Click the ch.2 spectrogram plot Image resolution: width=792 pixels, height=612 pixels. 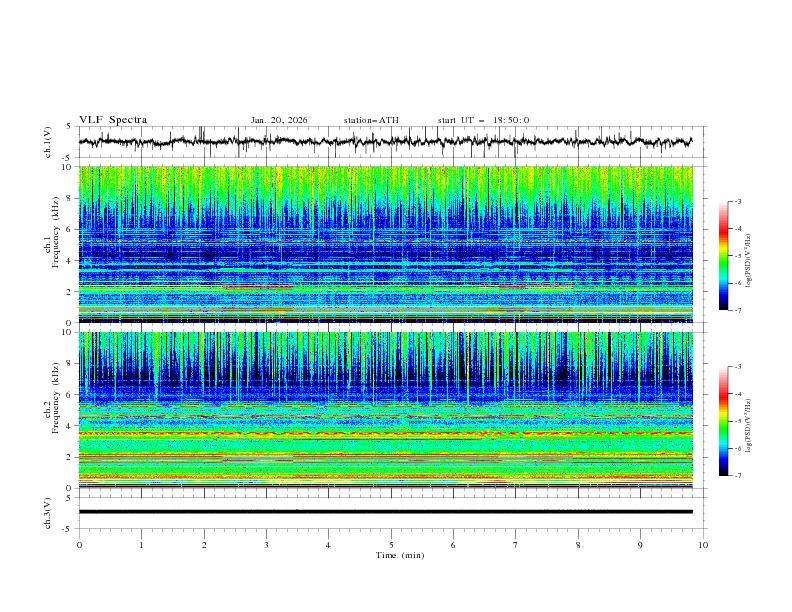[386, 410]
